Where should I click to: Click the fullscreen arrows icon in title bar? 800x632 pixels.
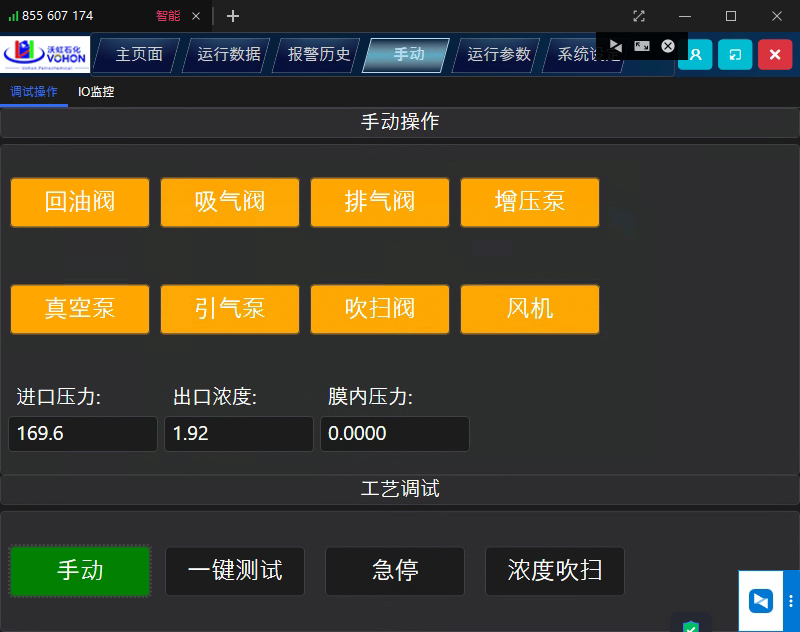point(639,16)
